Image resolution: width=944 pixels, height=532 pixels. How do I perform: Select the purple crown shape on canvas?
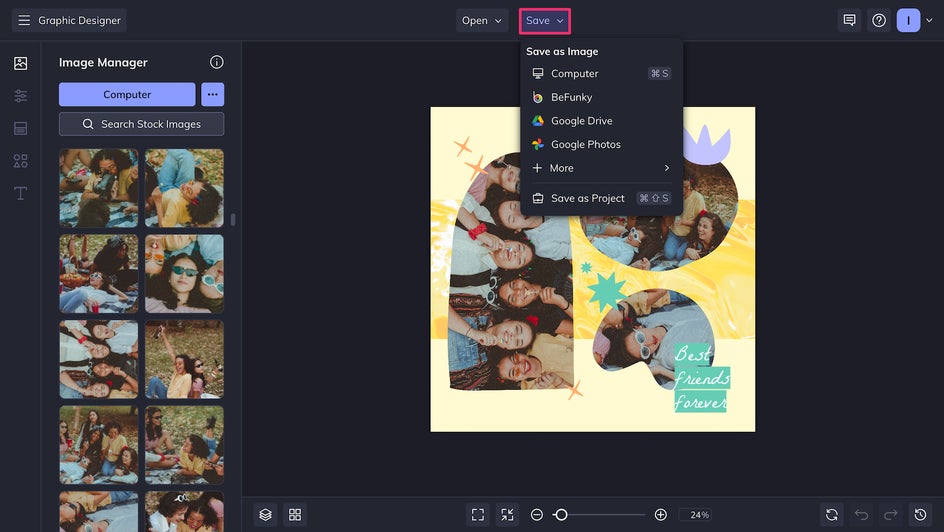[x=706, y=144]
